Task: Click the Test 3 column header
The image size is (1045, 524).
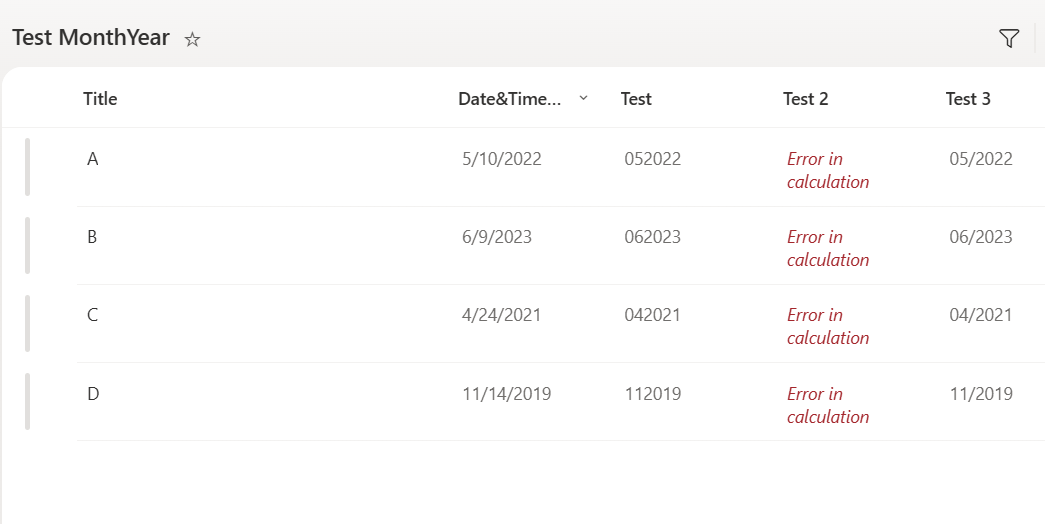Action: tap(968, 99)
